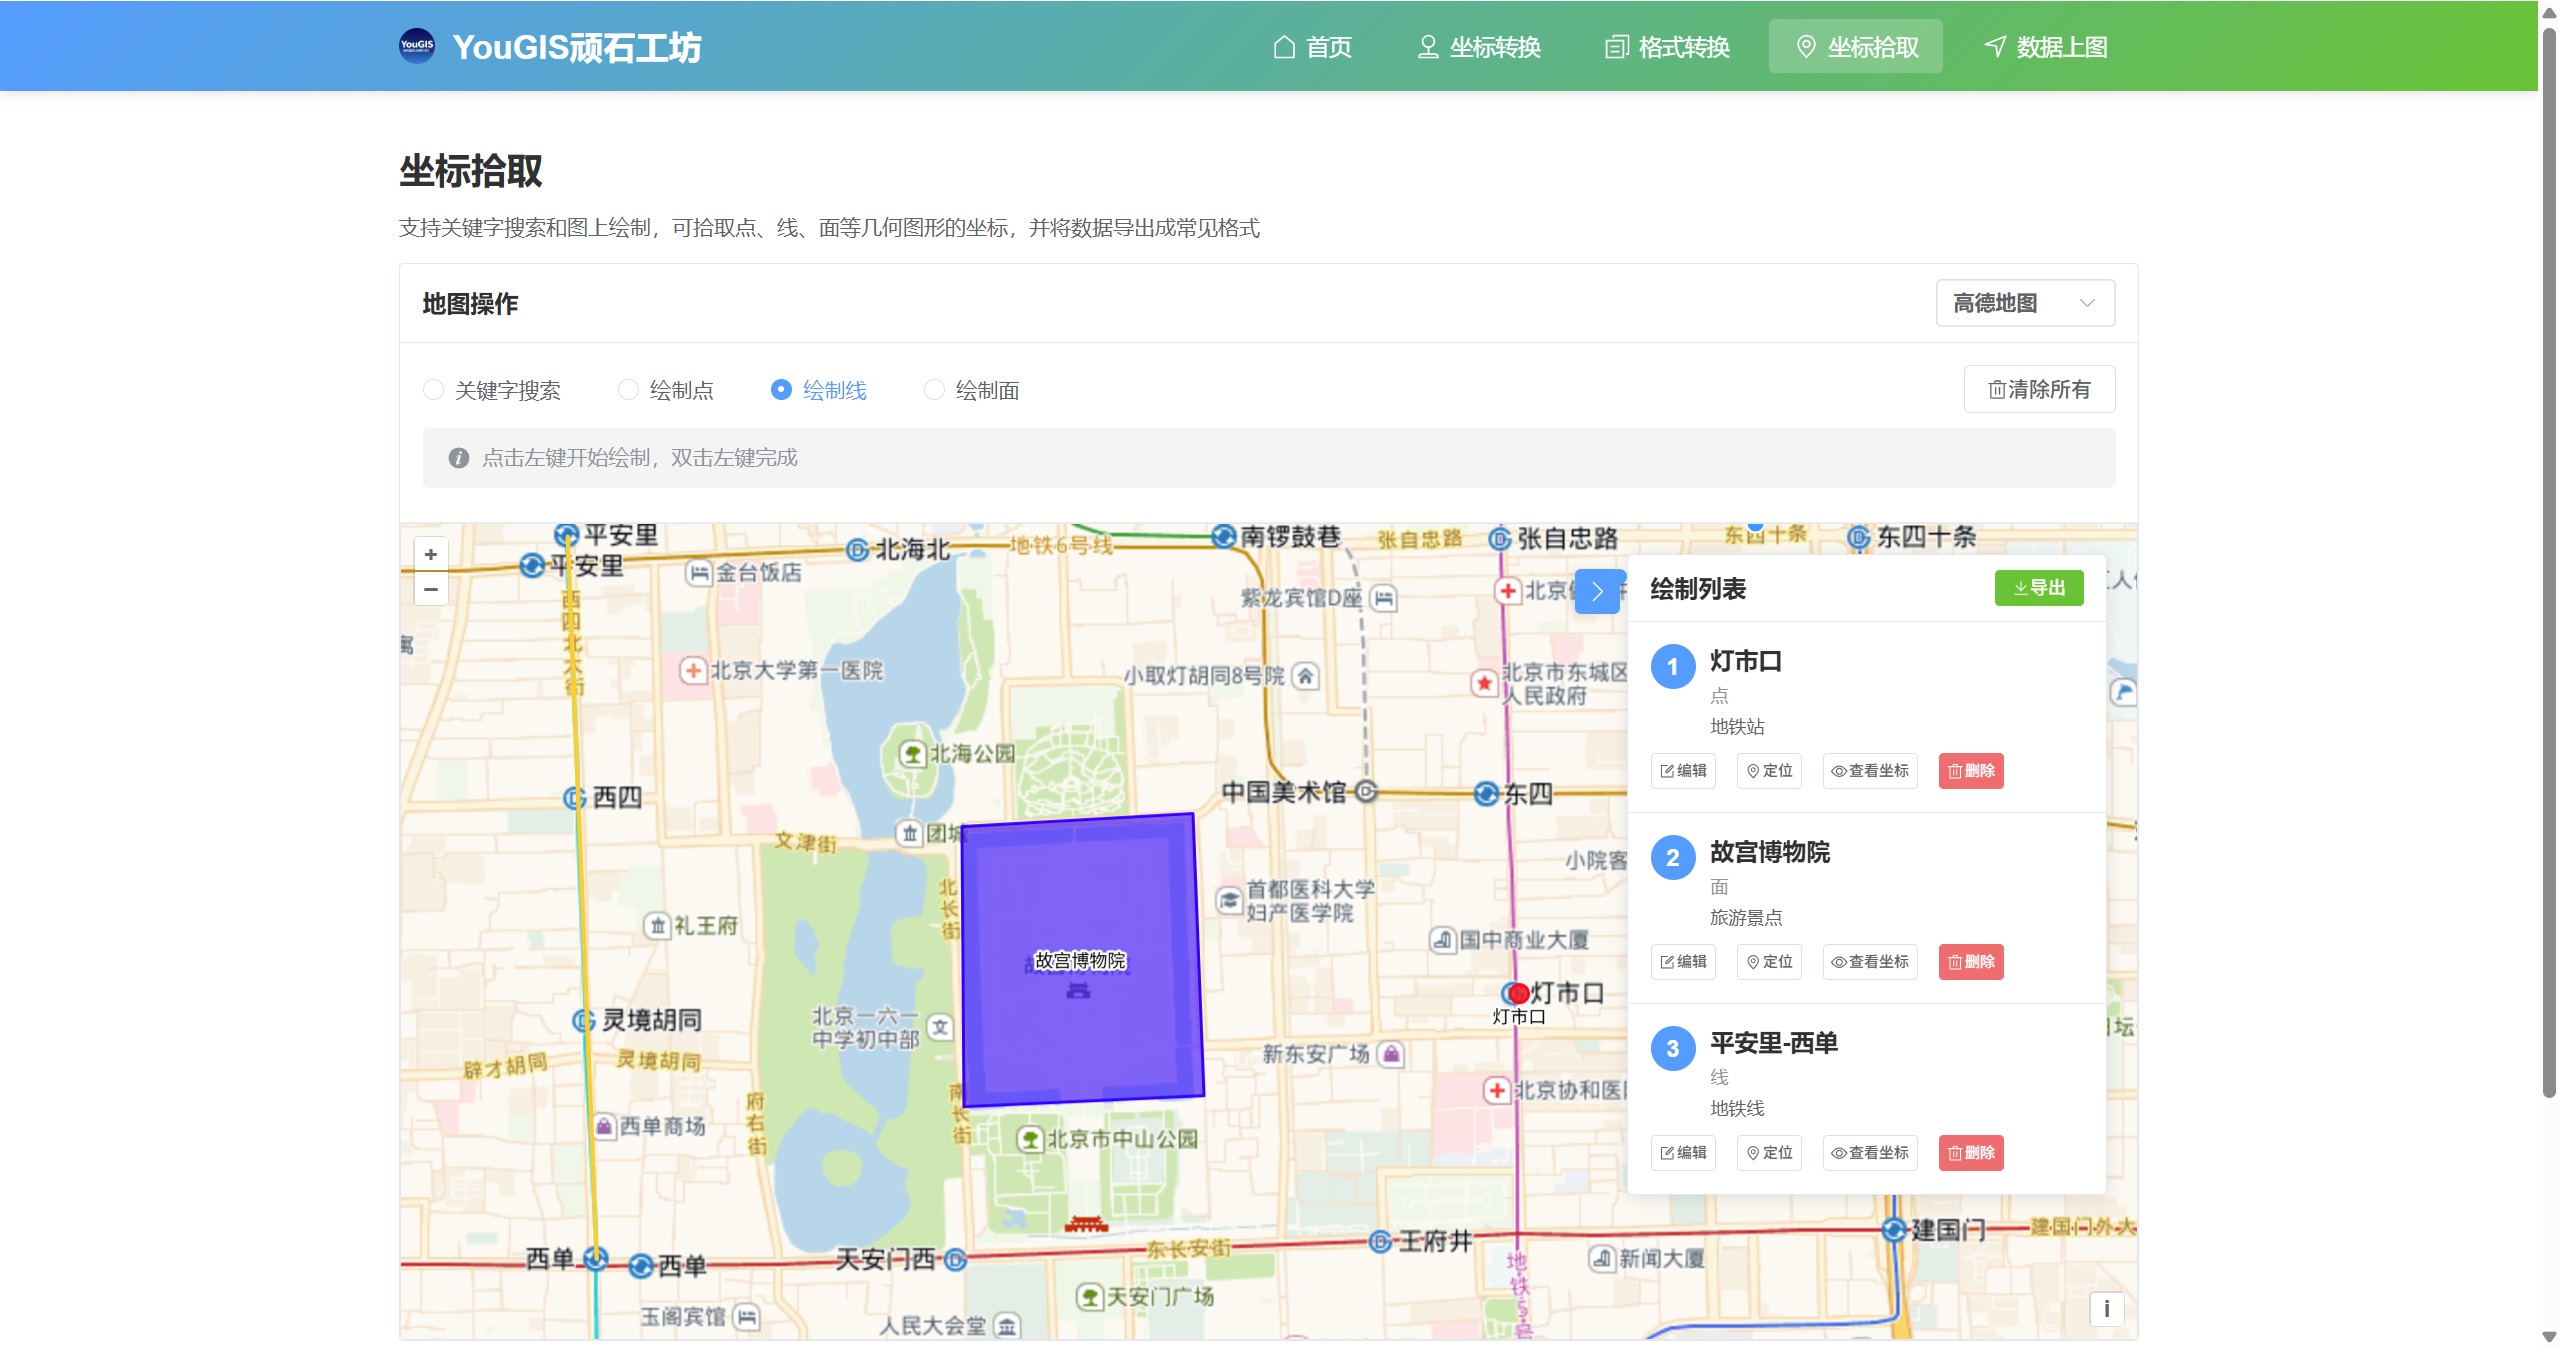Click the 数据上图 arrow icon in navbar
This screenshot has width=2559, height=1347.
click(x=1994, y=46)
